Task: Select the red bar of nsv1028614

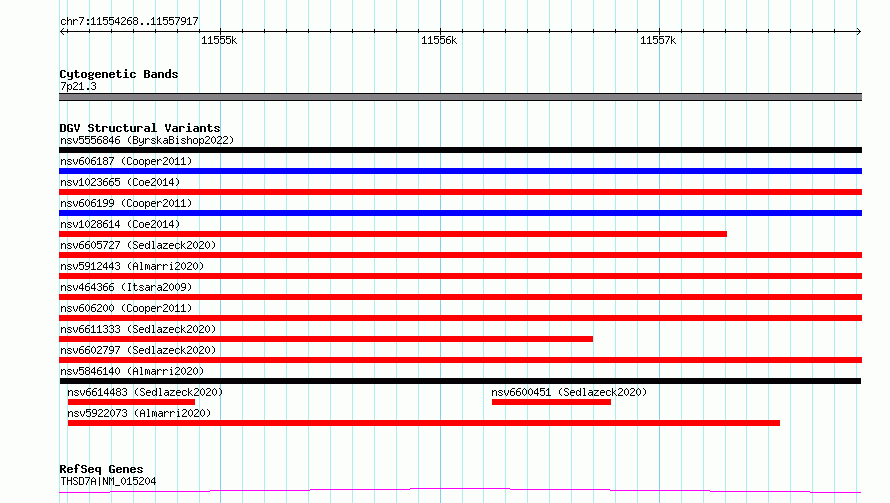Action: [x=393, y=234]
